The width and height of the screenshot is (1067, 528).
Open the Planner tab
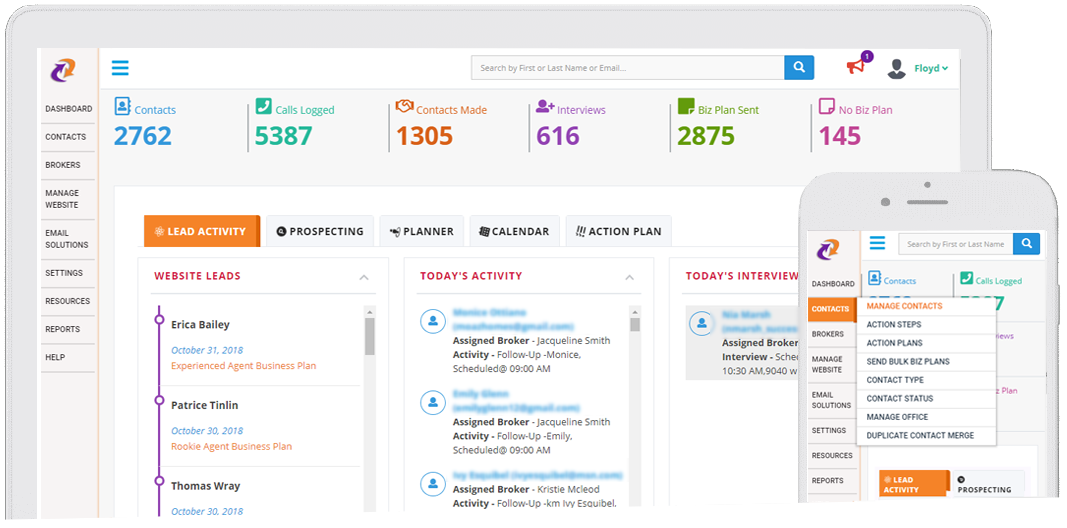[422, 231]
